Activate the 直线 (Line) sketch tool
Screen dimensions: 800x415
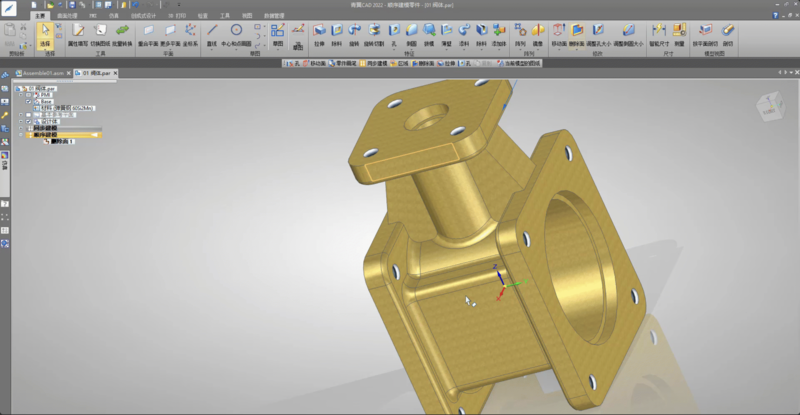tap(211, 34)
